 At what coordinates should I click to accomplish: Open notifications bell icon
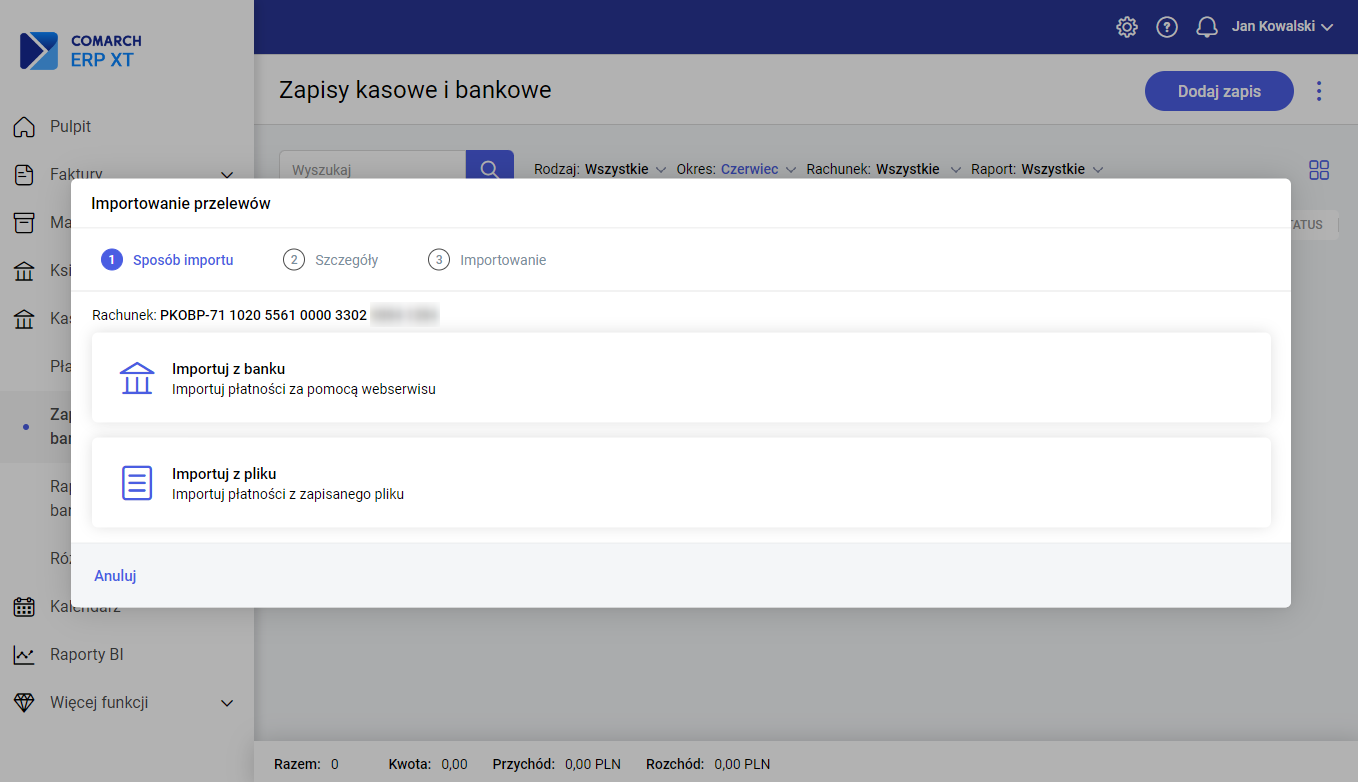tap(1207, 27)
